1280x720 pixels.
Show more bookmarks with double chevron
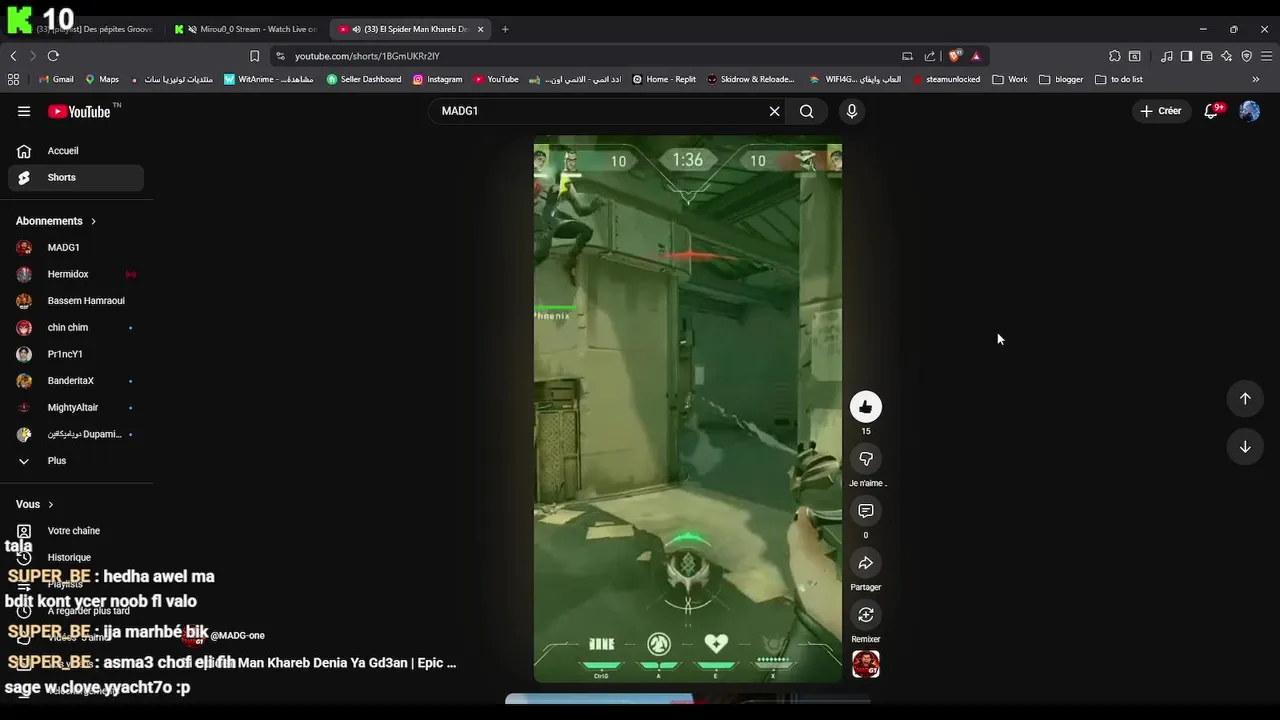[x=1256, y=79]
